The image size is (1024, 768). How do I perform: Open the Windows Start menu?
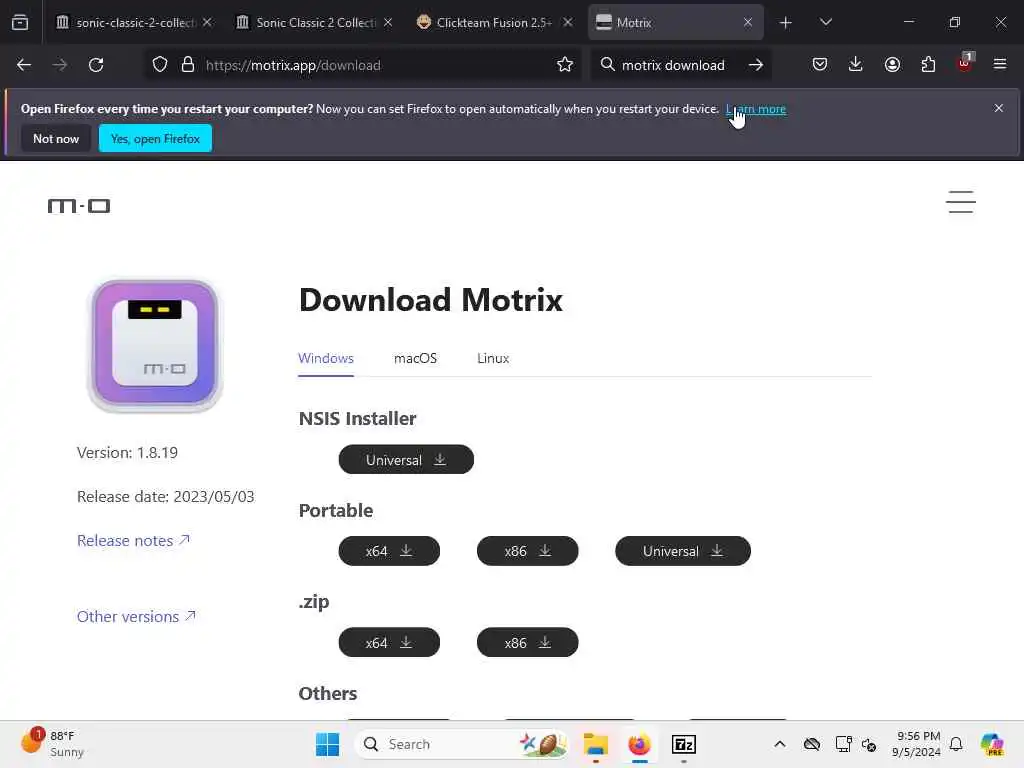[327, 744]
